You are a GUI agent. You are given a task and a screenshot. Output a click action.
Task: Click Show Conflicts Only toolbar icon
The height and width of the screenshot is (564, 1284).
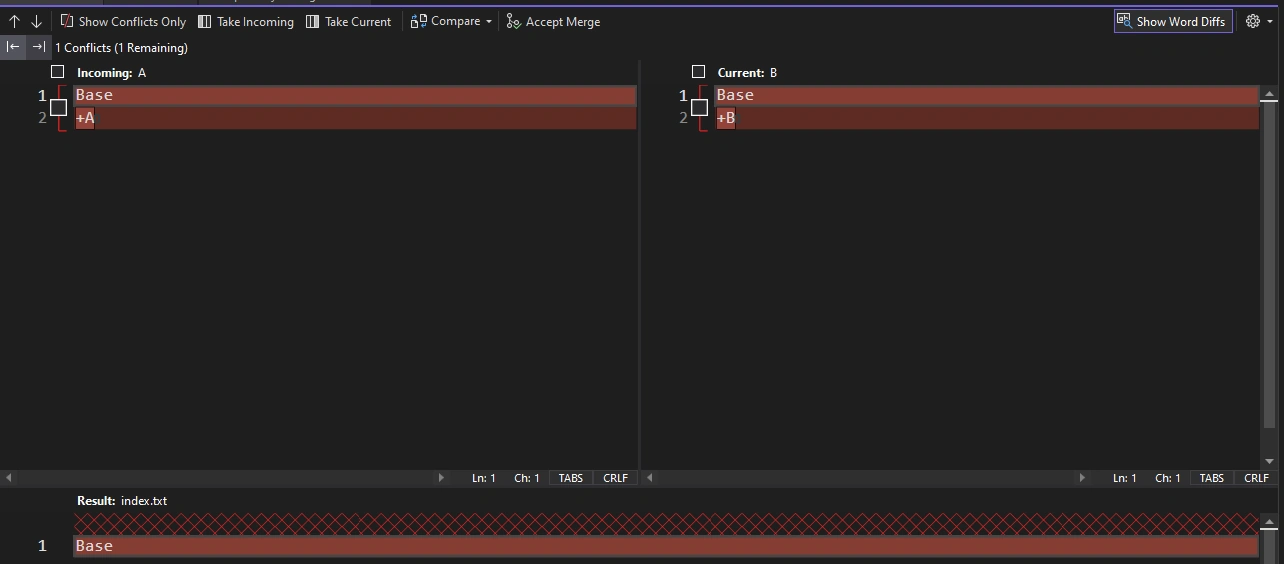pos(67,21)
